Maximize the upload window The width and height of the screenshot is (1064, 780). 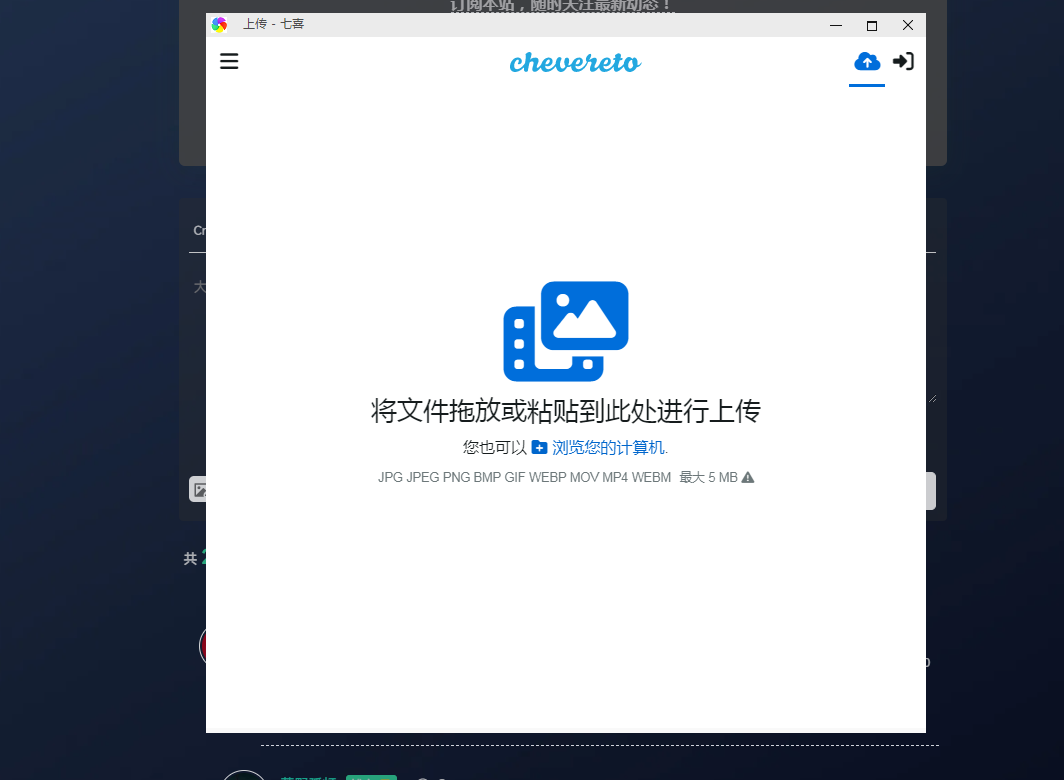click(x=872, y=25)
